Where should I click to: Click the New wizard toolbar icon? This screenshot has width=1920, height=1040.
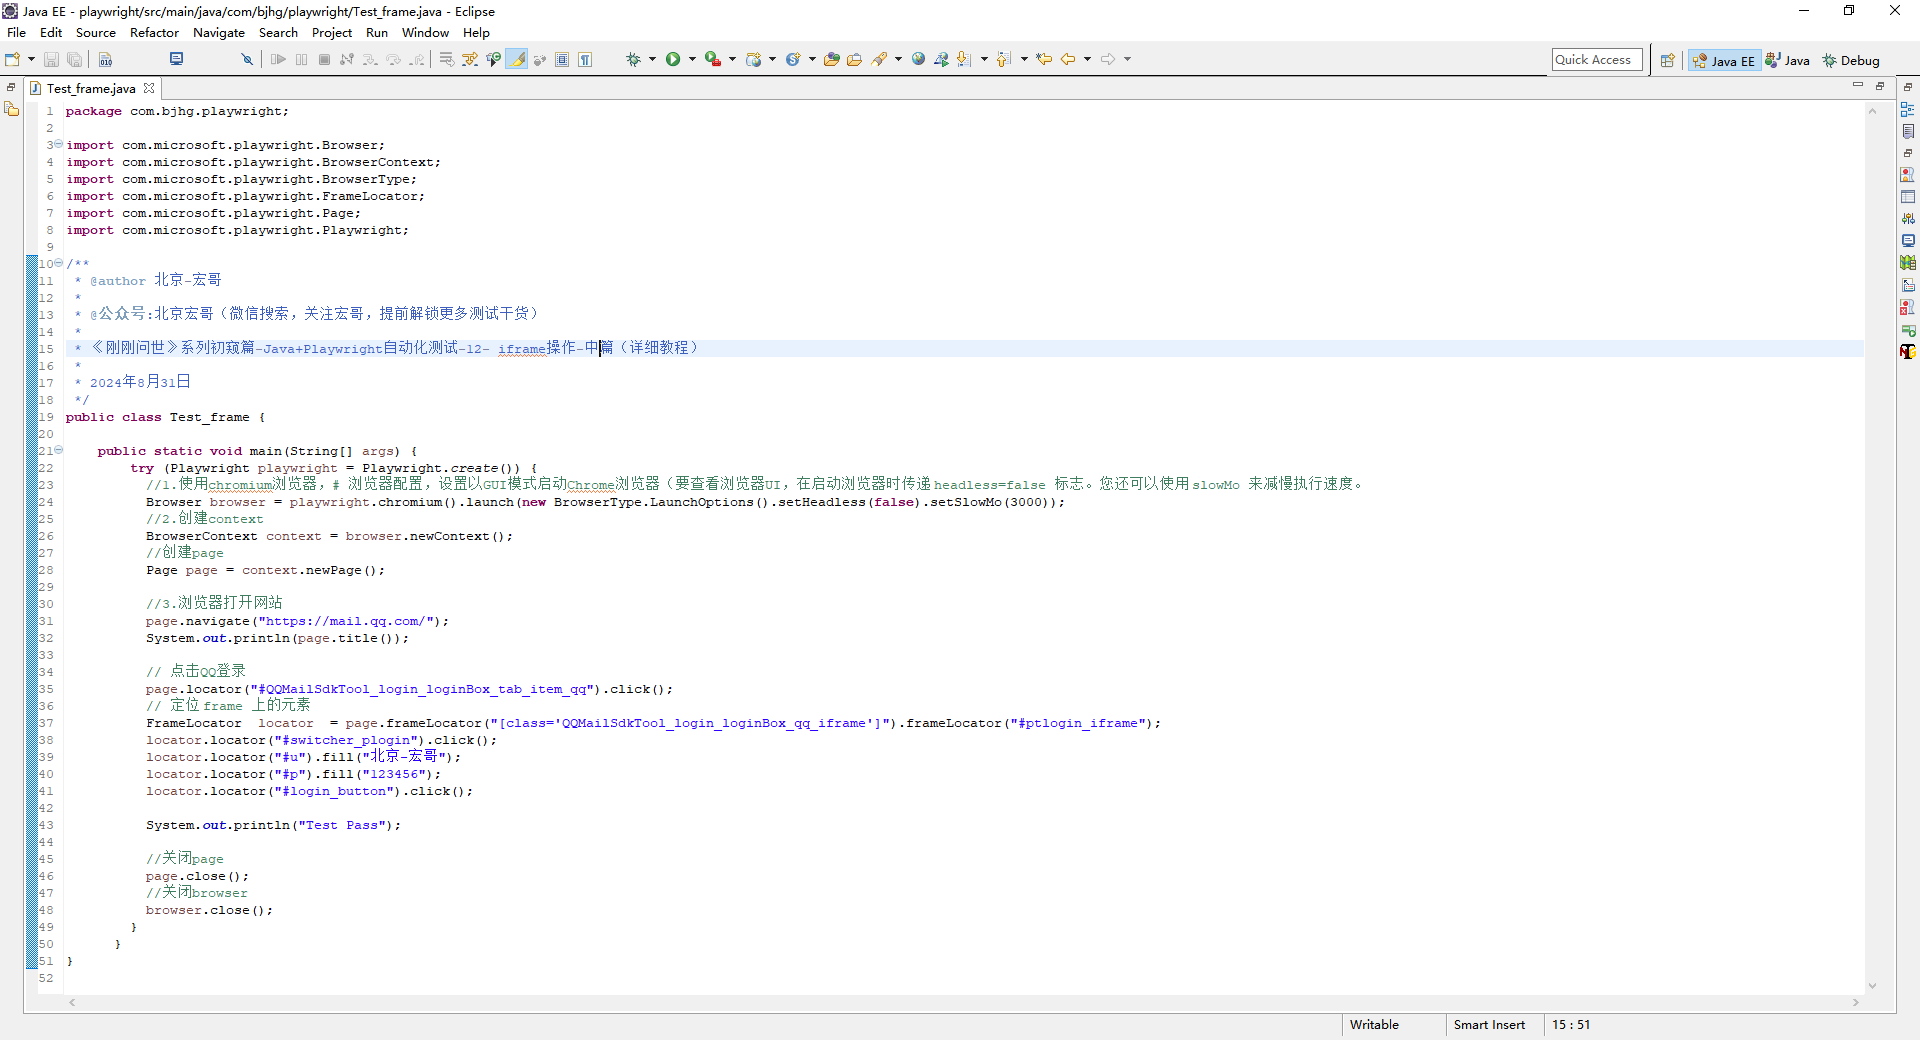12,60
